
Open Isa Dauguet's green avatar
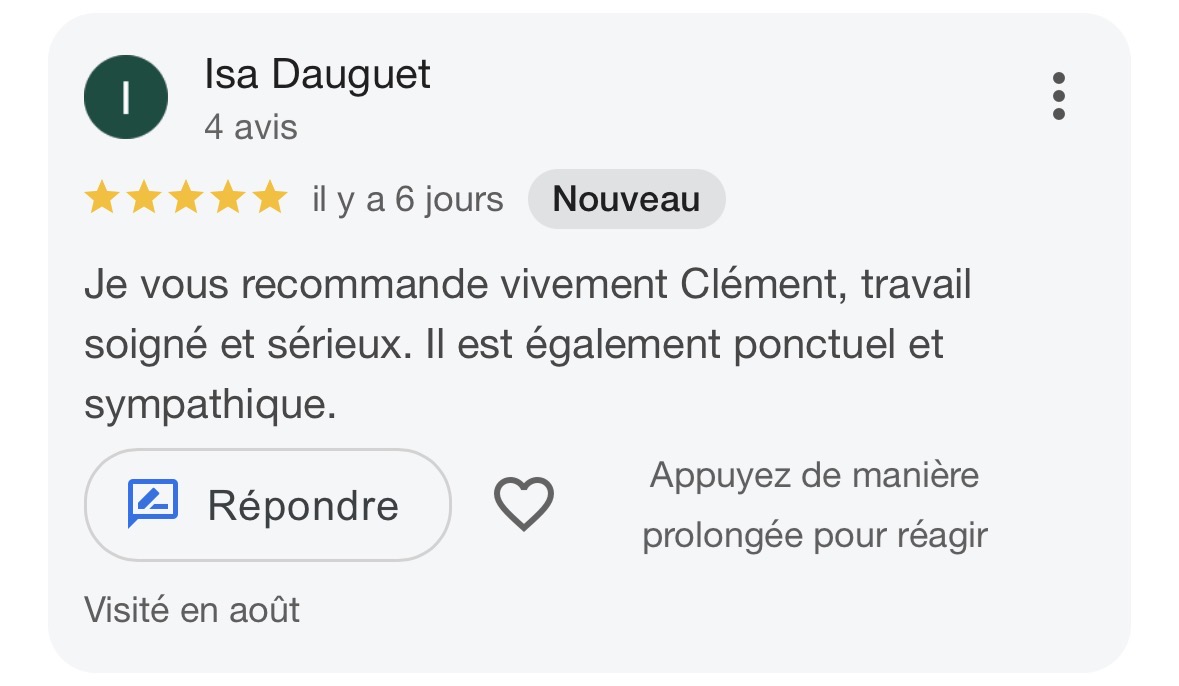coord(126,97)
